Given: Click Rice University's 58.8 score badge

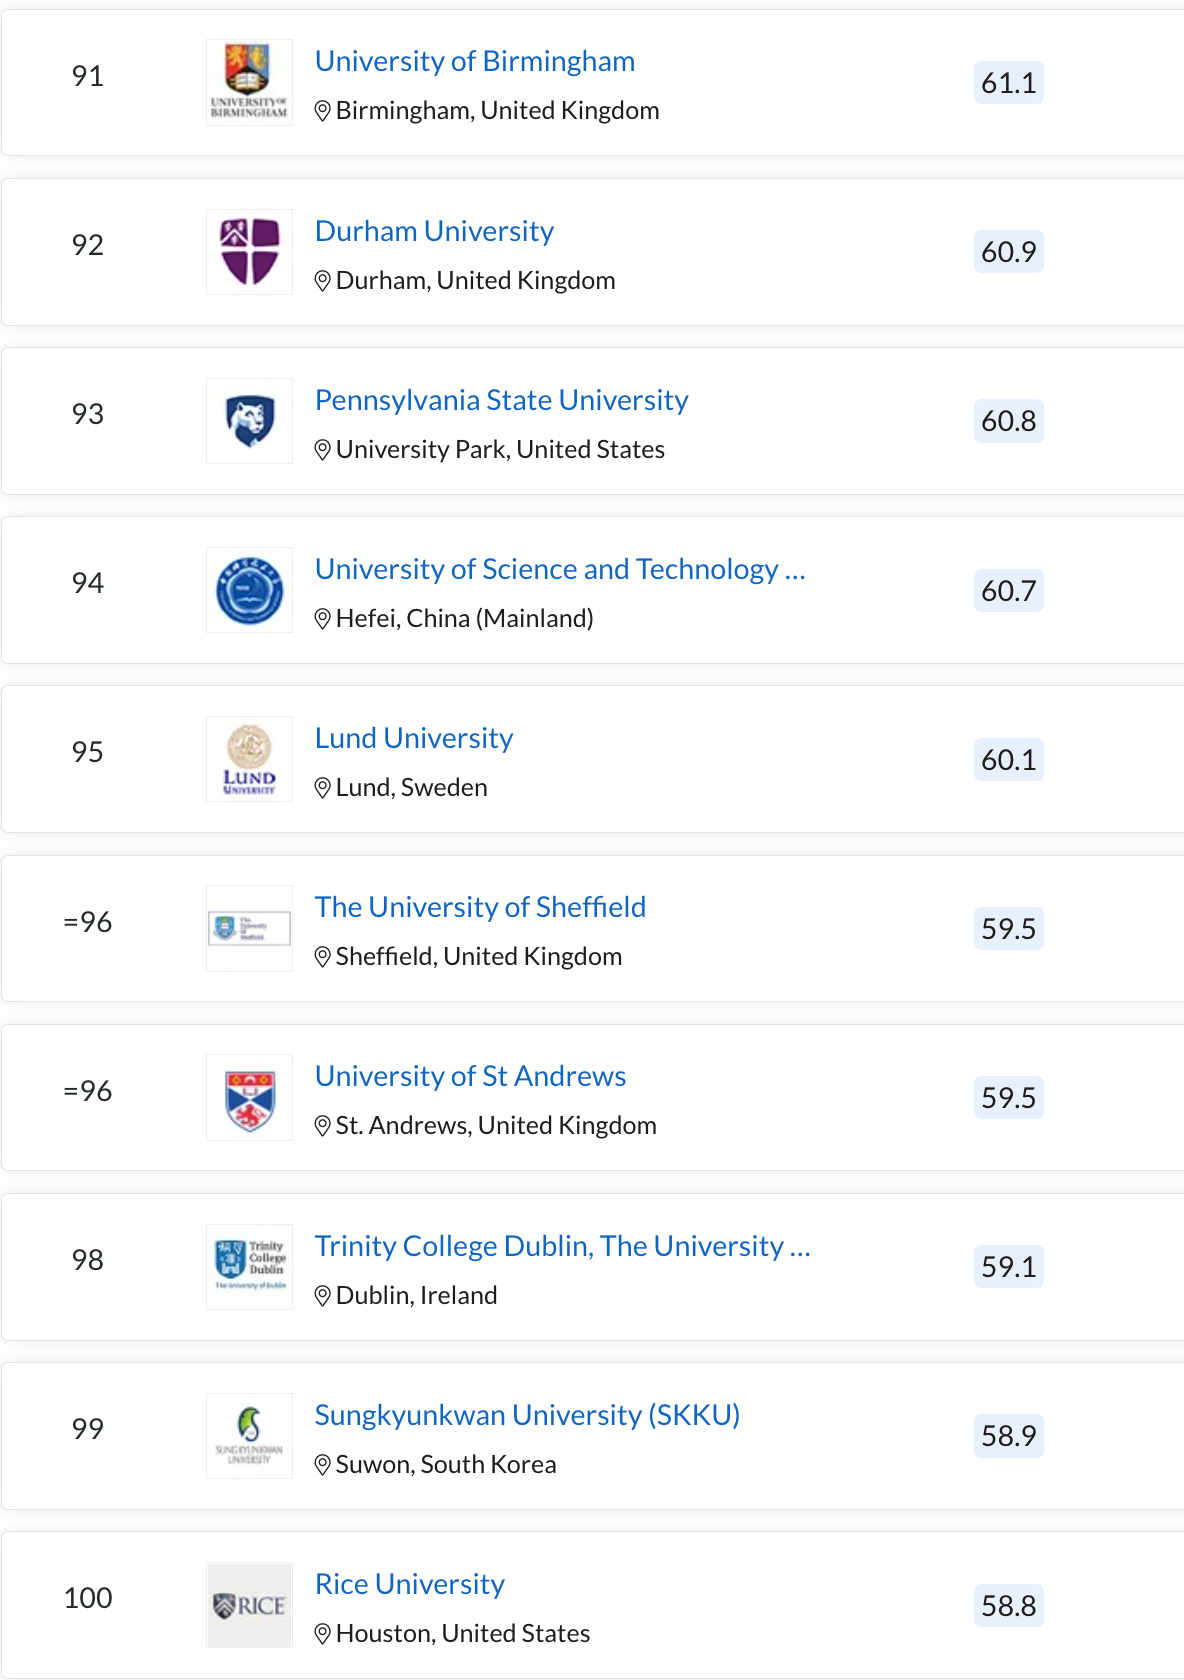Looking at the screenshot, I should point(1008,1605).
